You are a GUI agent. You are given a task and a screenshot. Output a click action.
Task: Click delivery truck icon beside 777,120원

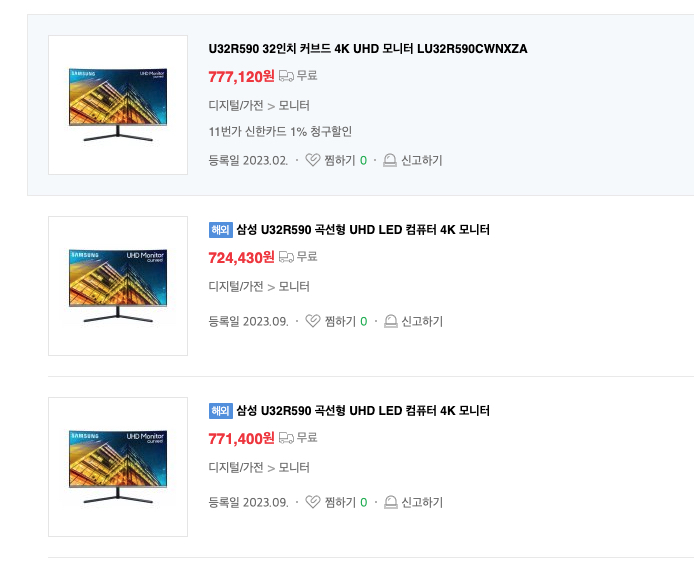pyautogui.click(x=286, y=75)
